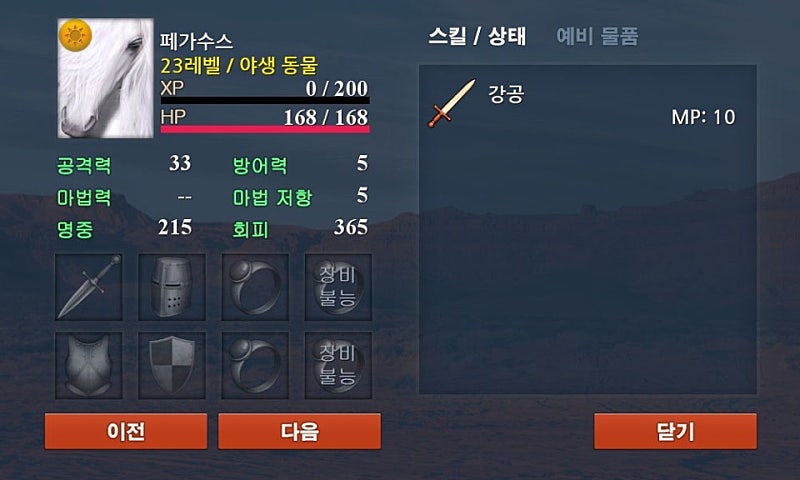This screenshot has height=480, width=800.
Task: Click the white Pegasus portrait
Action: (106, 78)
